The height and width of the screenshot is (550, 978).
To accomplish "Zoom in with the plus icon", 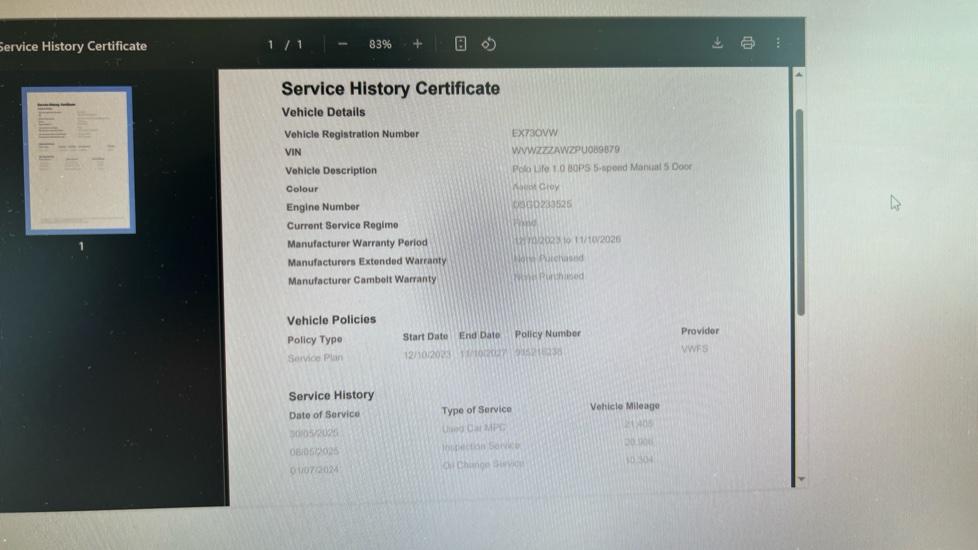I will point(417,44).
